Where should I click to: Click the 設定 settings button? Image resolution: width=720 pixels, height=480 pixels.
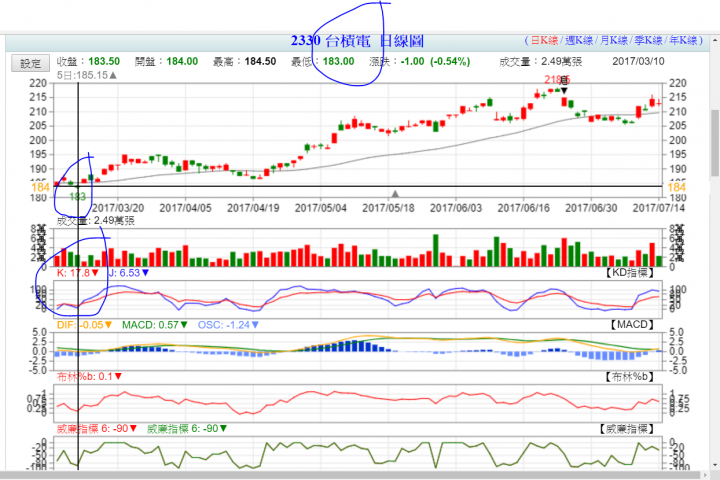30,63
